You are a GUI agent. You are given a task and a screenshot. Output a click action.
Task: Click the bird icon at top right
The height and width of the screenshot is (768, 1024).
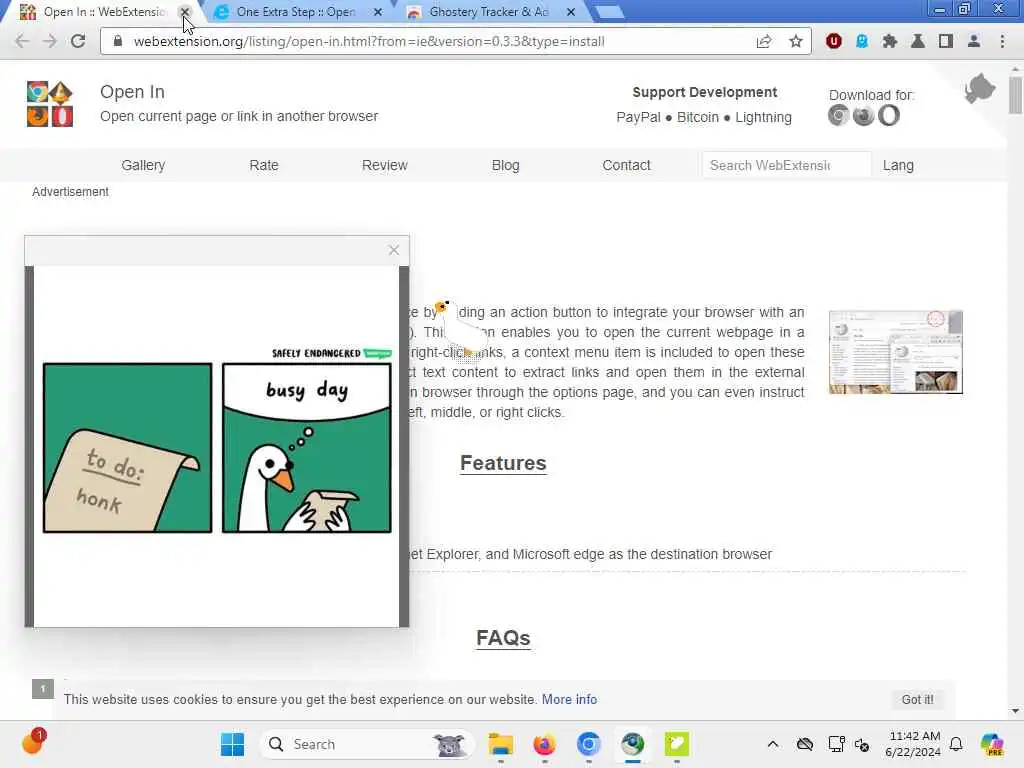click(x=980, y=89)
